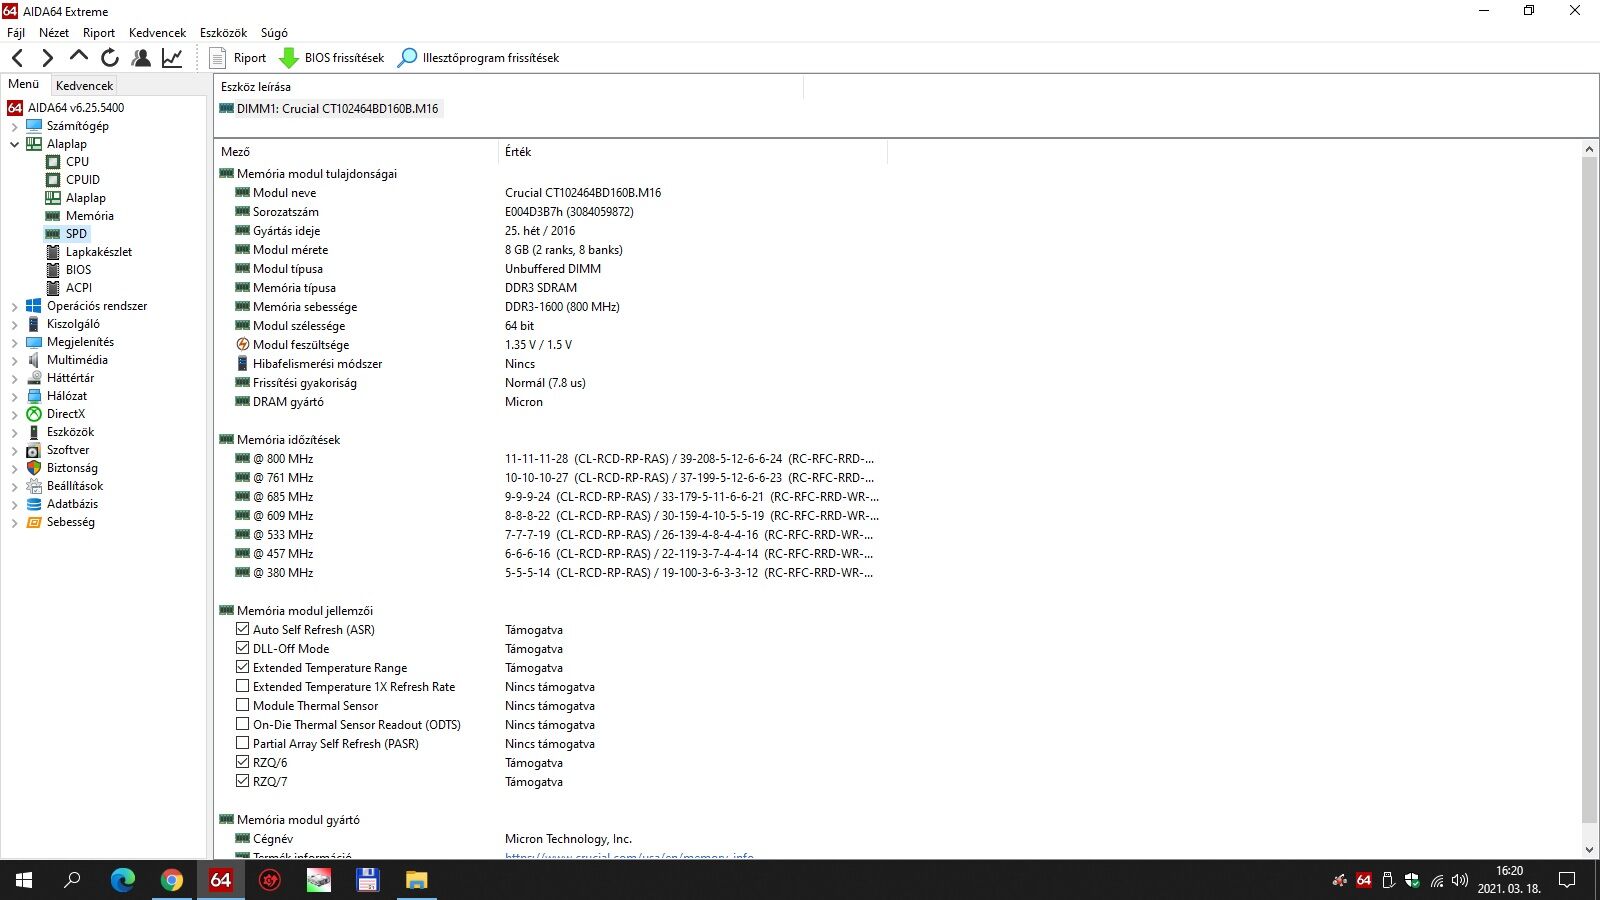Open the Riport menu
This screenshot has width=1600, height=900.
coord(99,33)
